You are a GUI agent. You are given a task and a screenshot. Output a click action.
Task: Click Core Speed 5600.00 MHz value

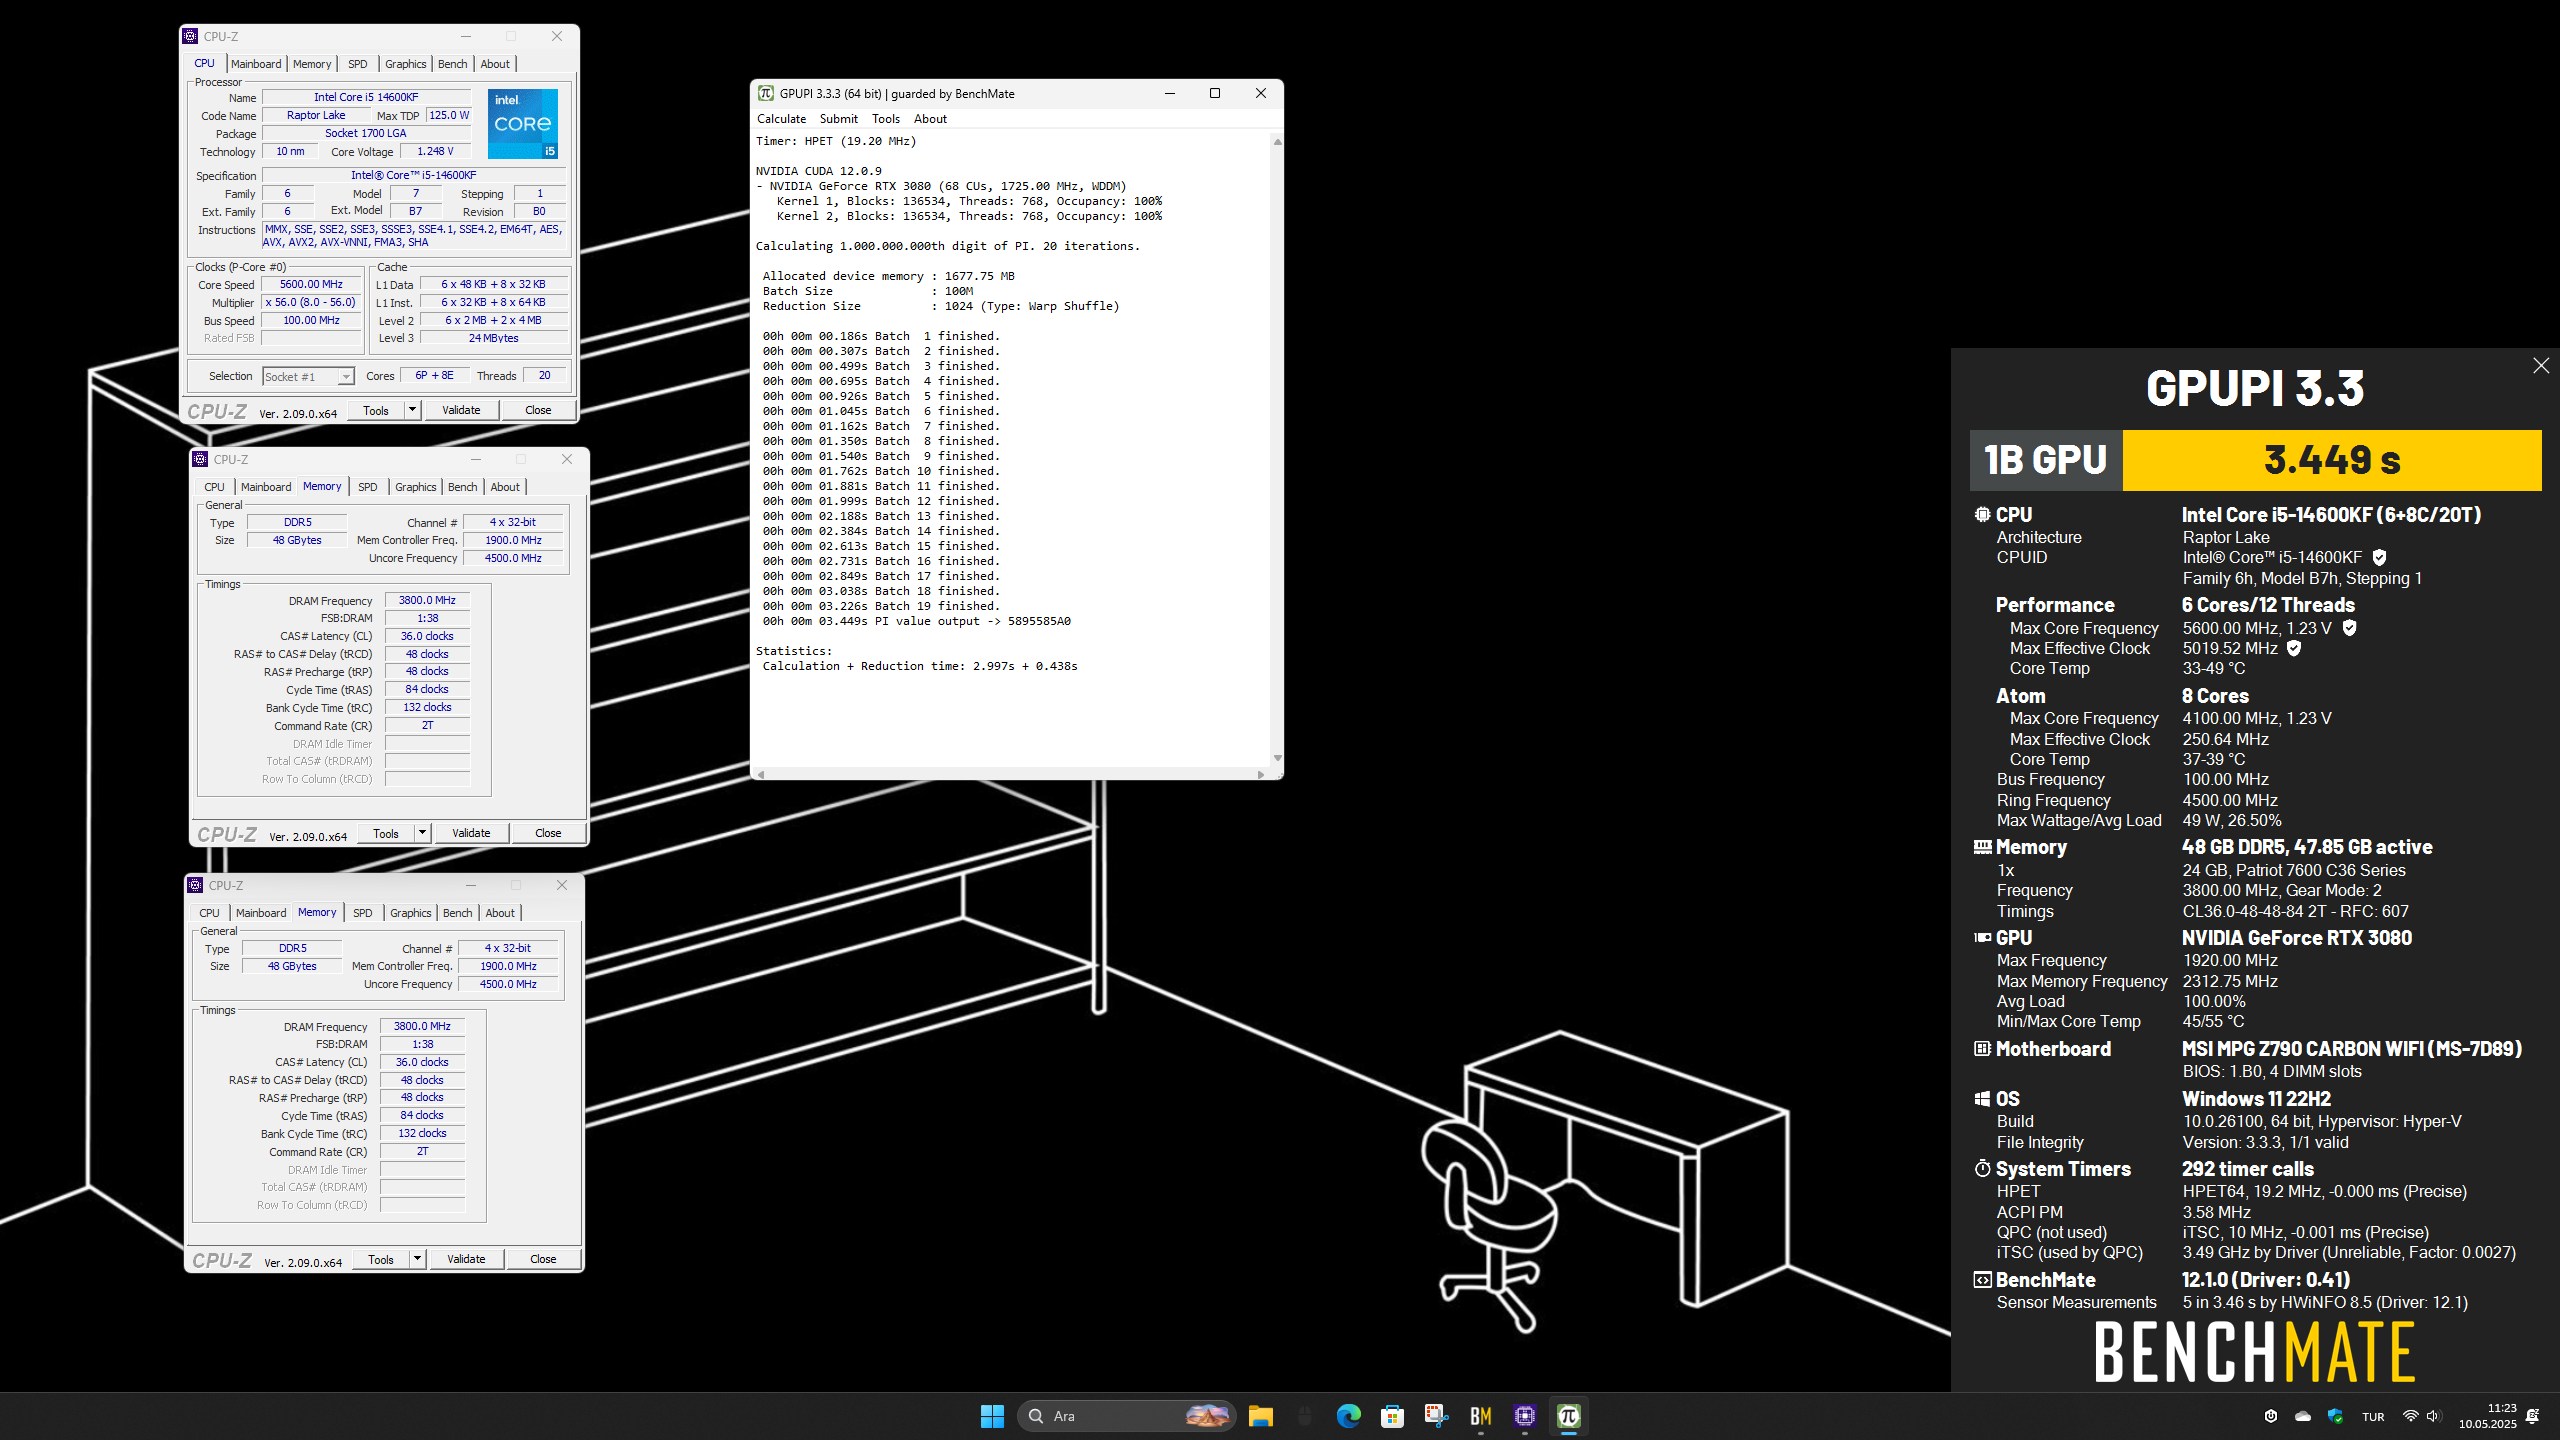tap(311, 285)
